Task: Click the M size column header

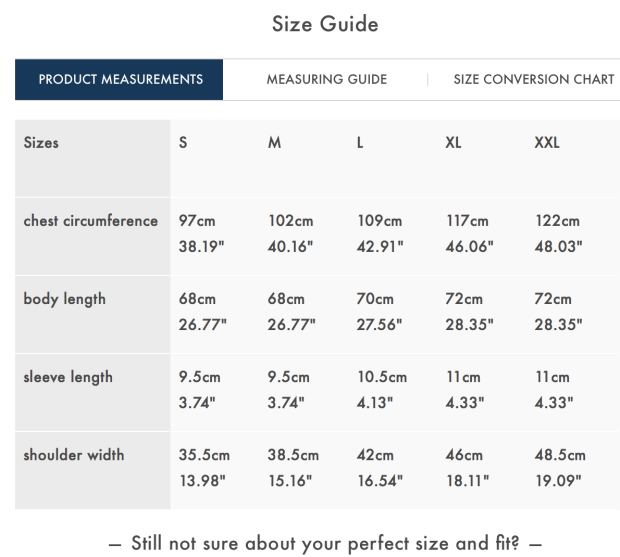Action: click(274, 143)
